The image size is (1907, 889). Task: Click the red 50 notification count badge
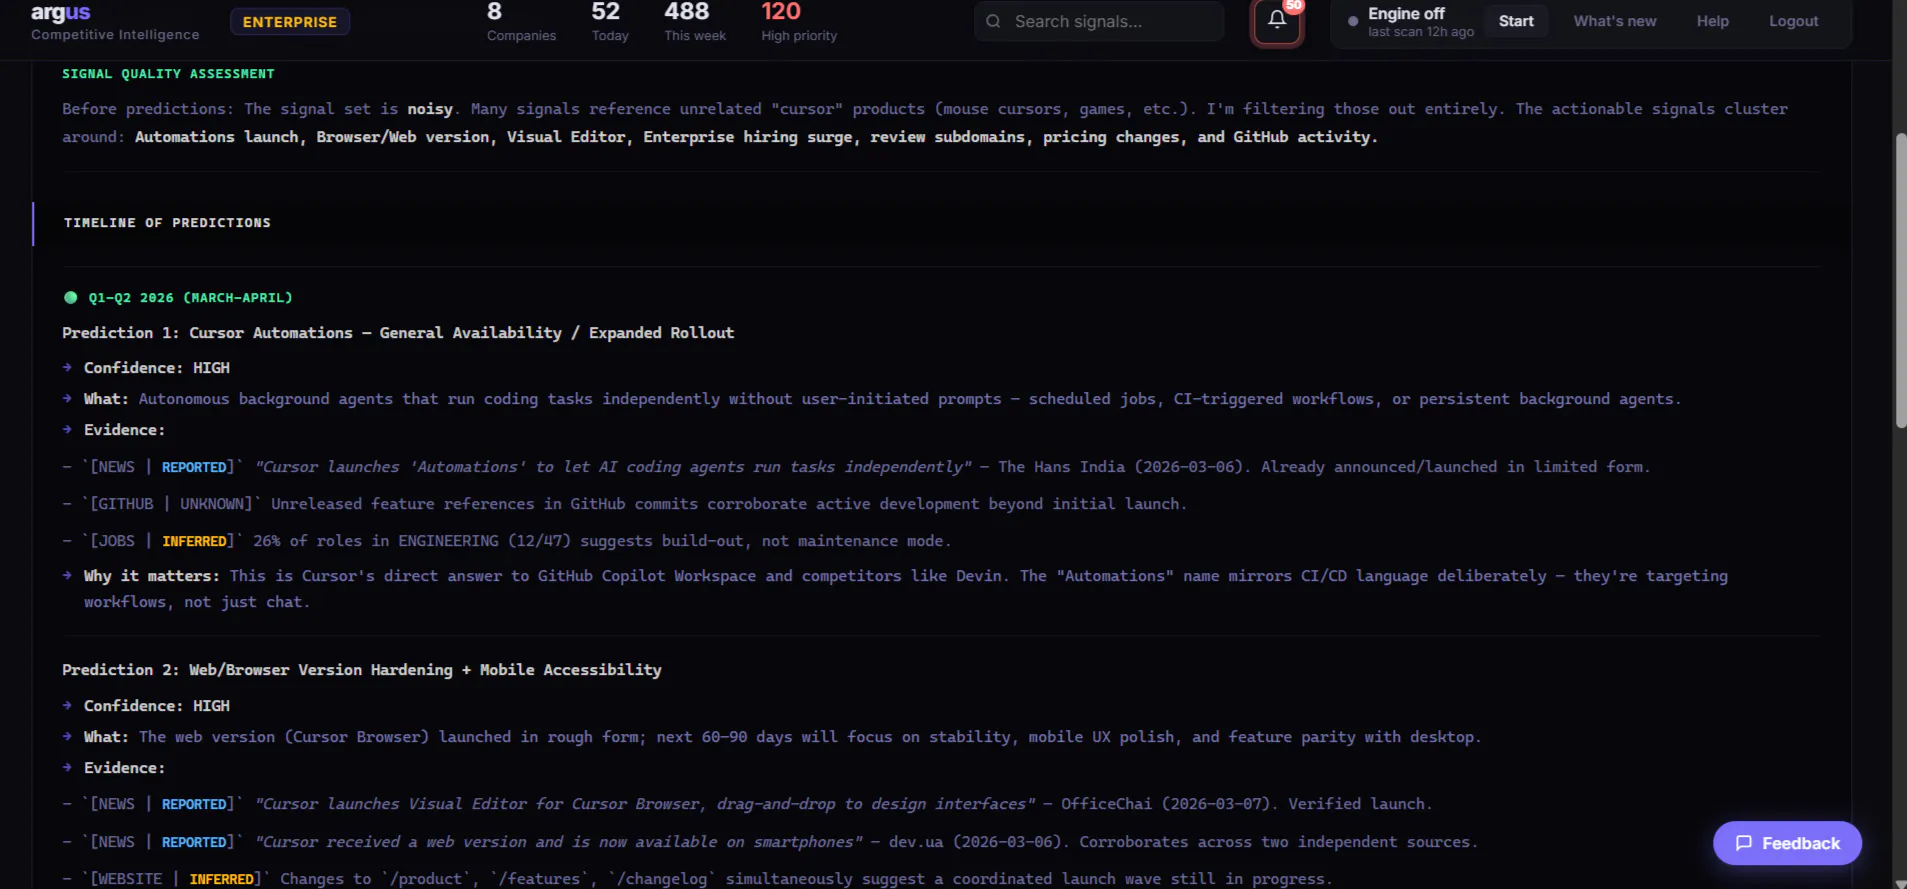[1293, 6]
